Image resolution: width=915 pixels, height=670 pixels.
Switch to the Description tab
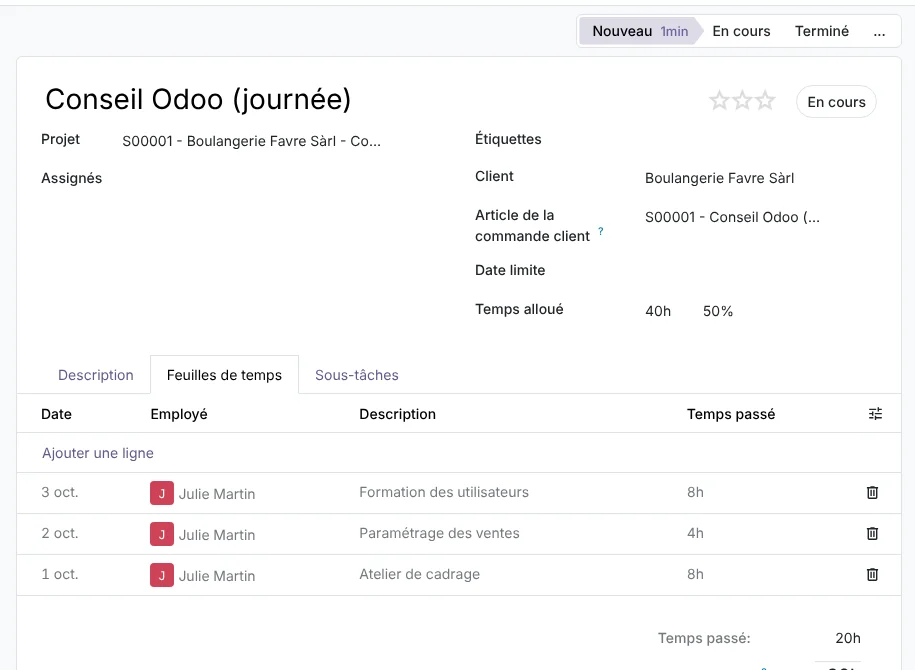96,375
